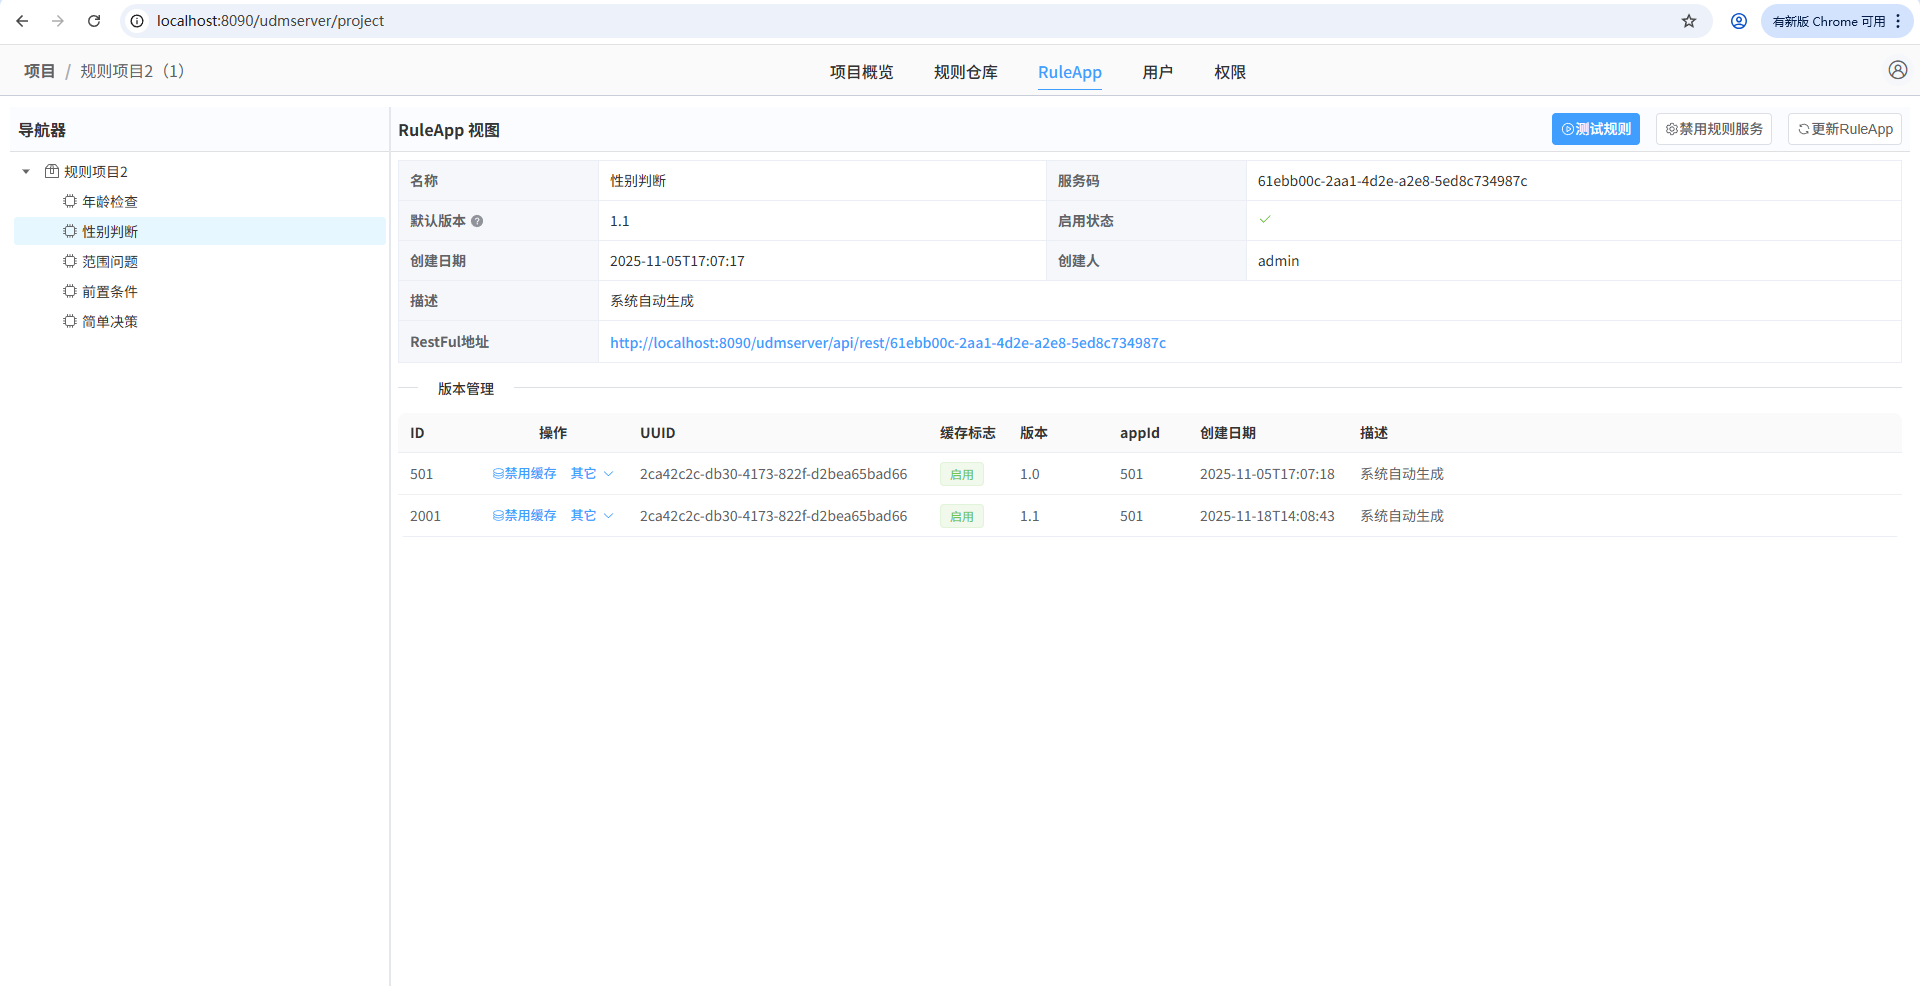Reload the page using the browser refresh icon
Image resolution: width=1920 pixels, height=986 pixels.
tap(94, 21)
